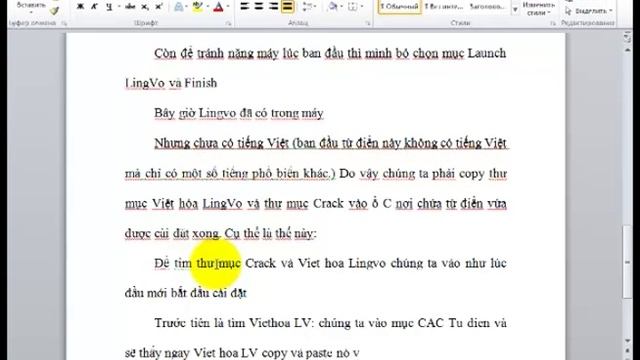Open borders dropdown arrow
The height and width of the screenshot is (360, 640).
point(362,7)
